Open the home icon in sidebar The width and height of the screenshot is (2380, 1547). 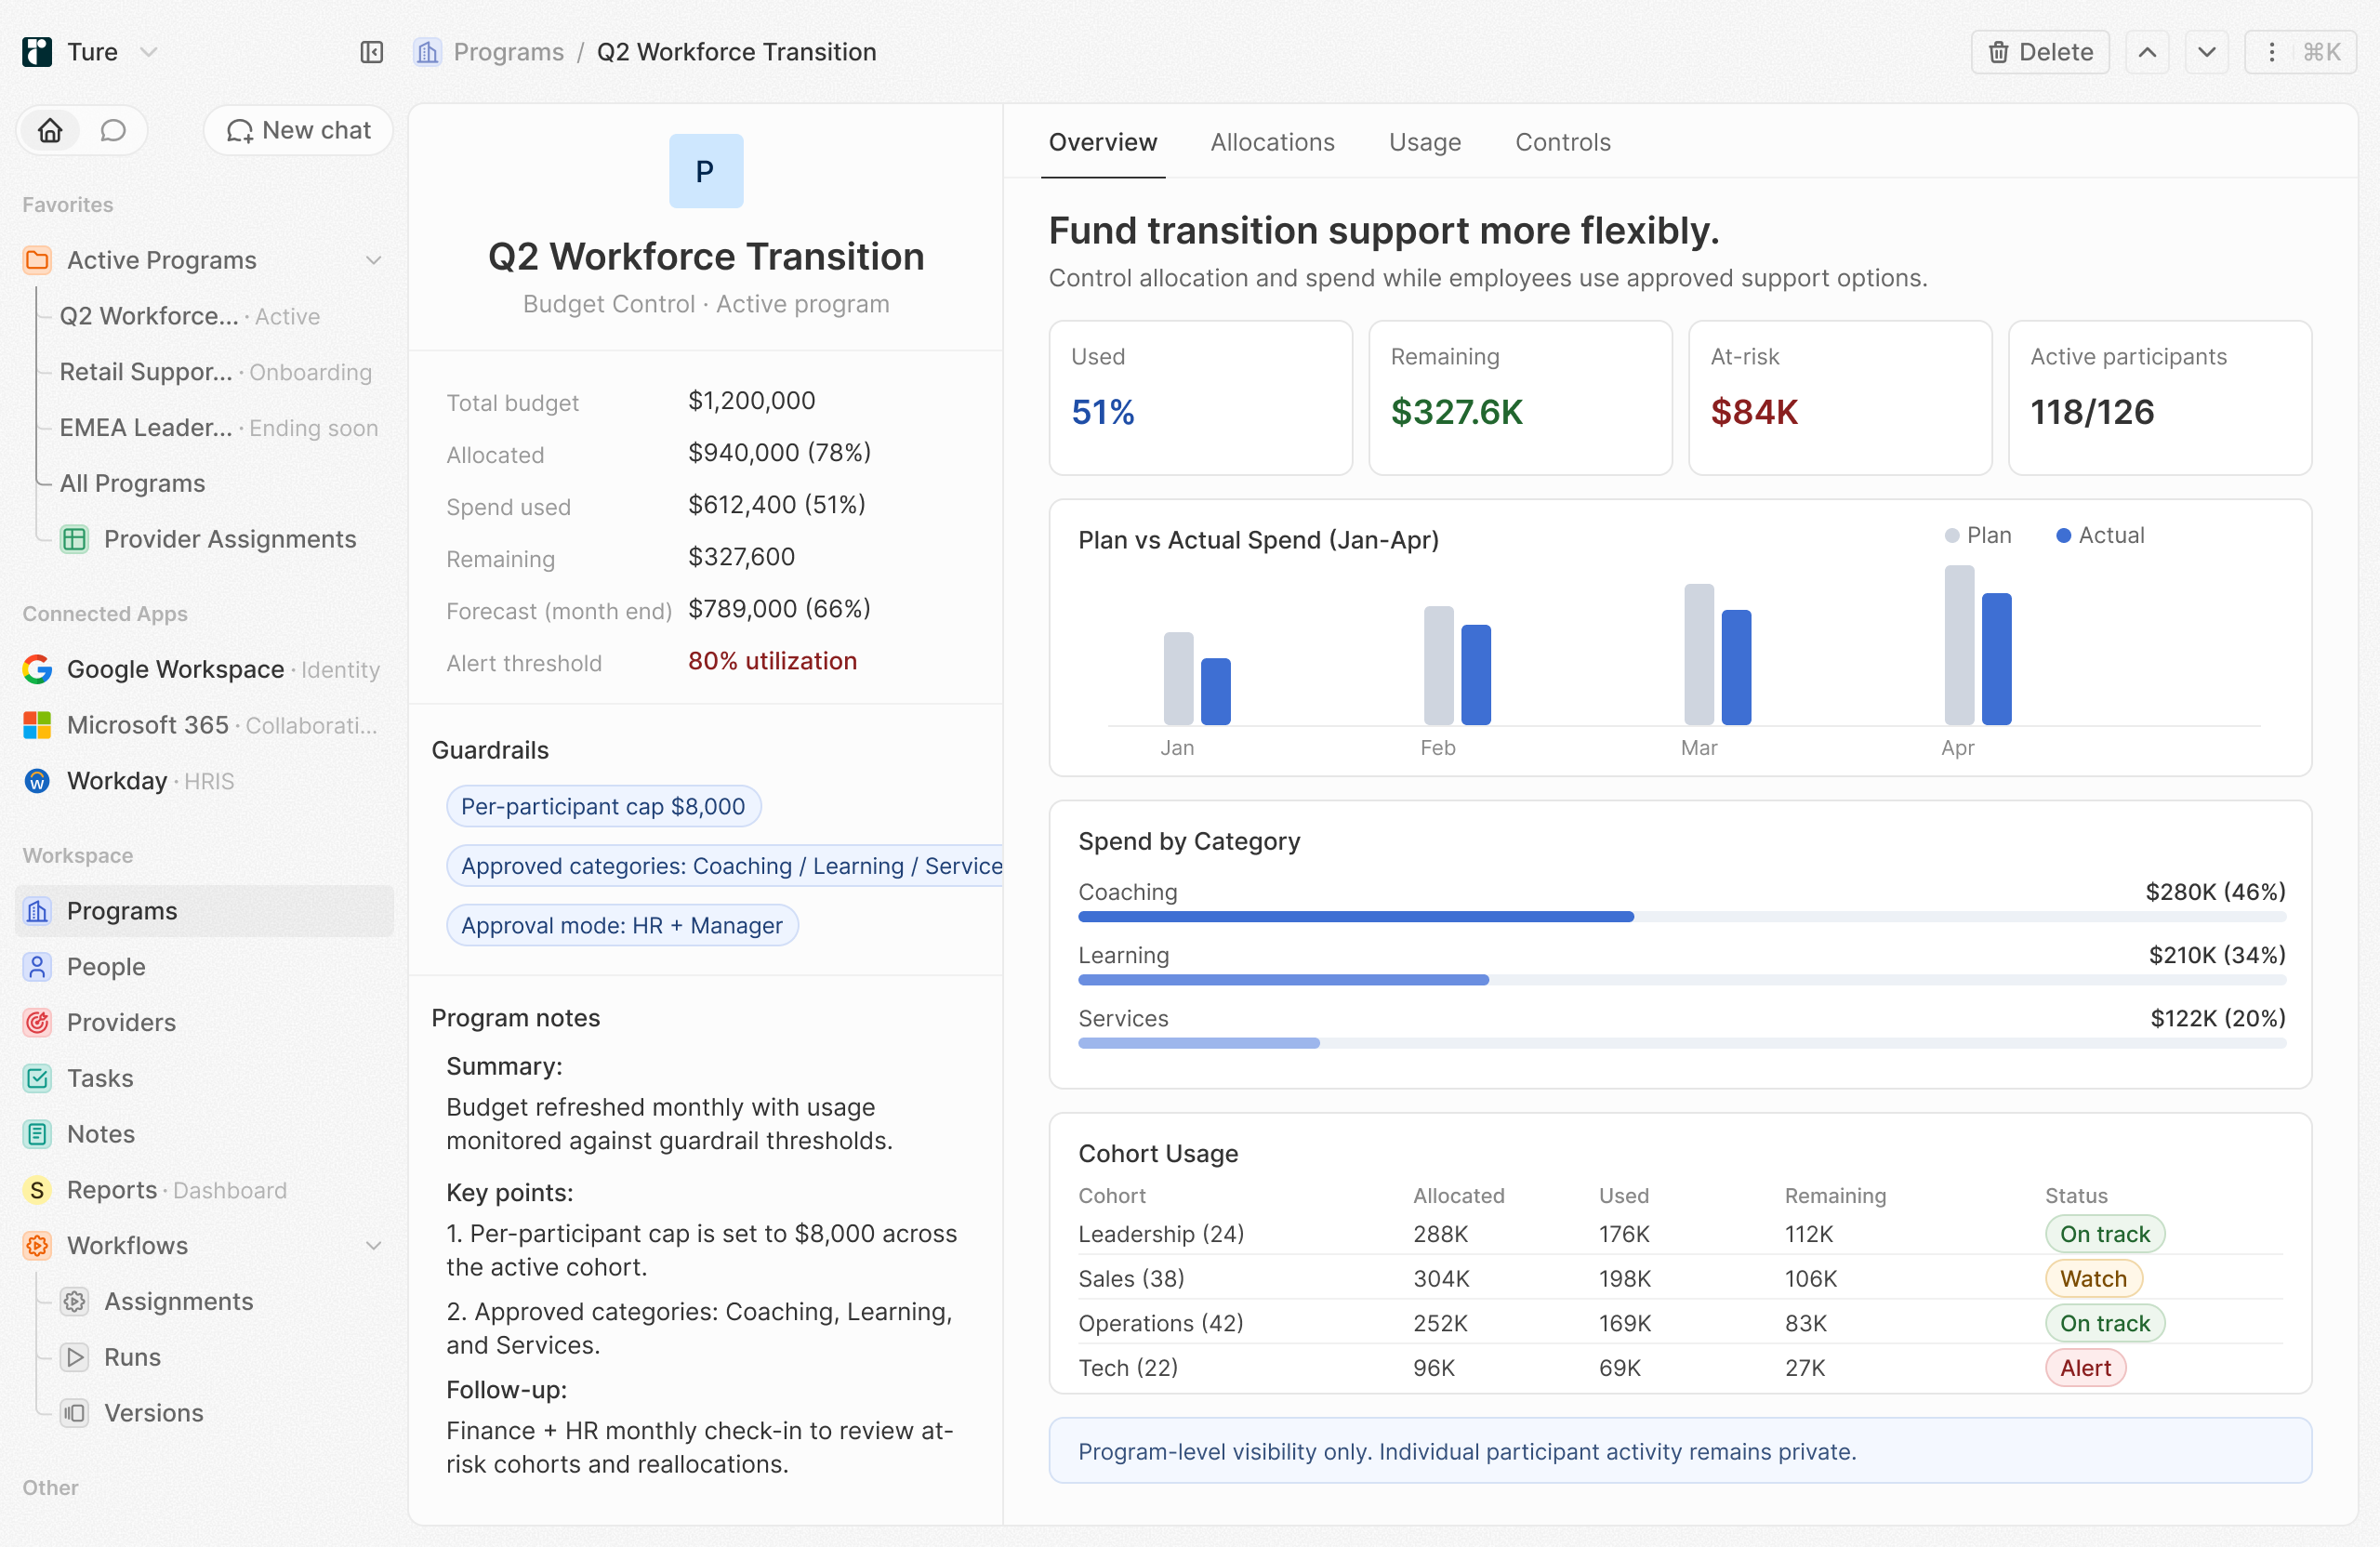click(x=50, y=130)
